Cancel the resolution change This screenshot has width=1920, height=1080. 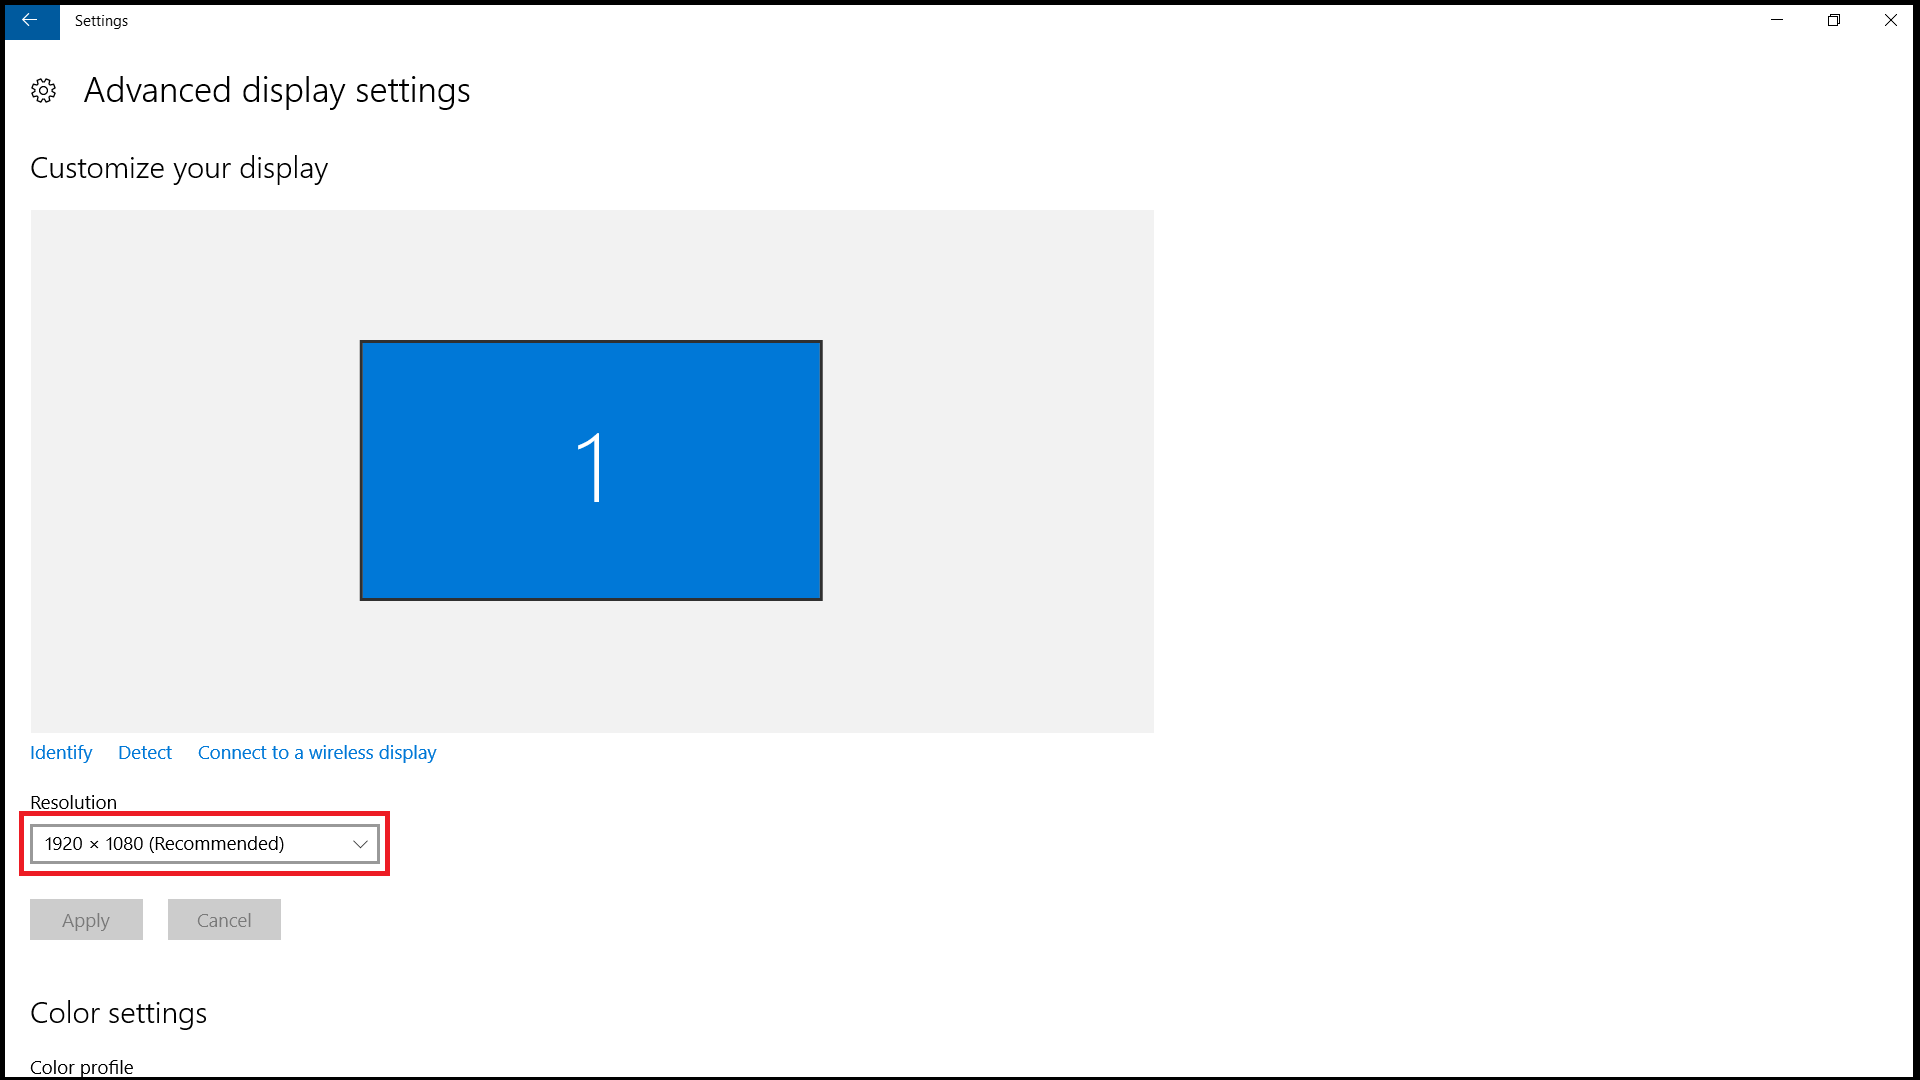223,919
